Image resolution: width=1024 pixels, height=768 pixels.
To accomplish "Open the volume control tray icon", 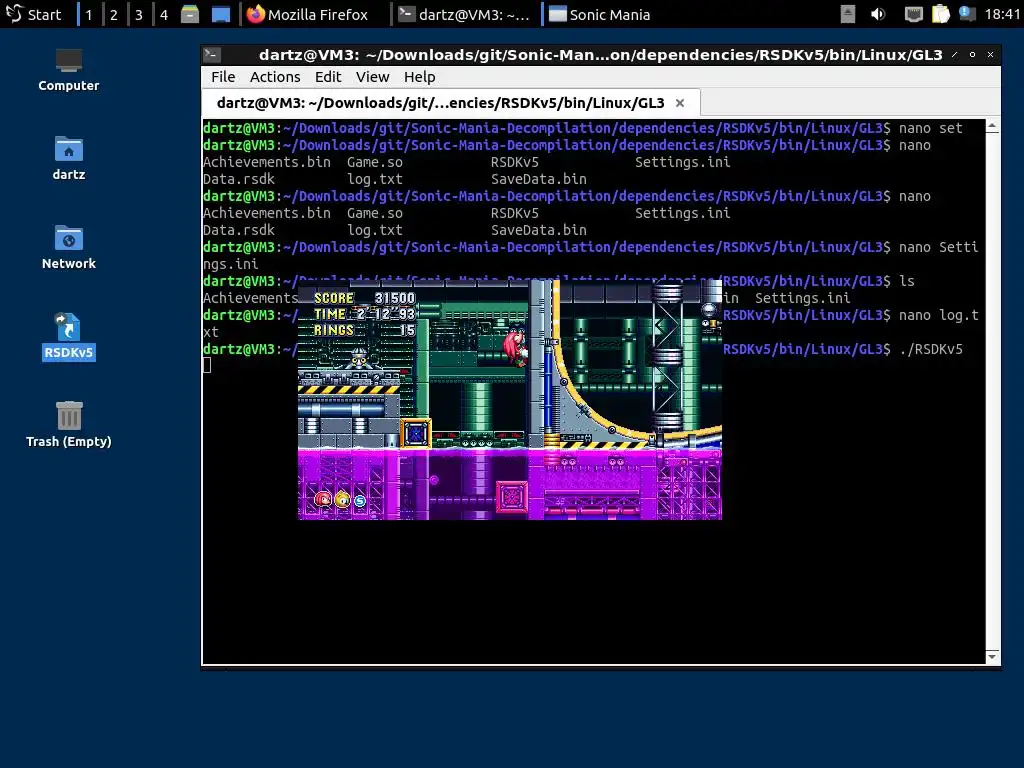I will pos(878,14).
